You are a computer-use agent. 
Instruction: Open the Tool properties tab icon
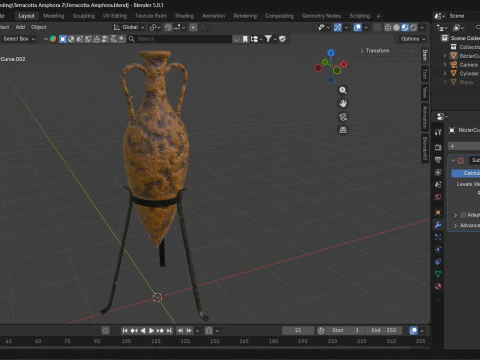[x=438, y=132]
